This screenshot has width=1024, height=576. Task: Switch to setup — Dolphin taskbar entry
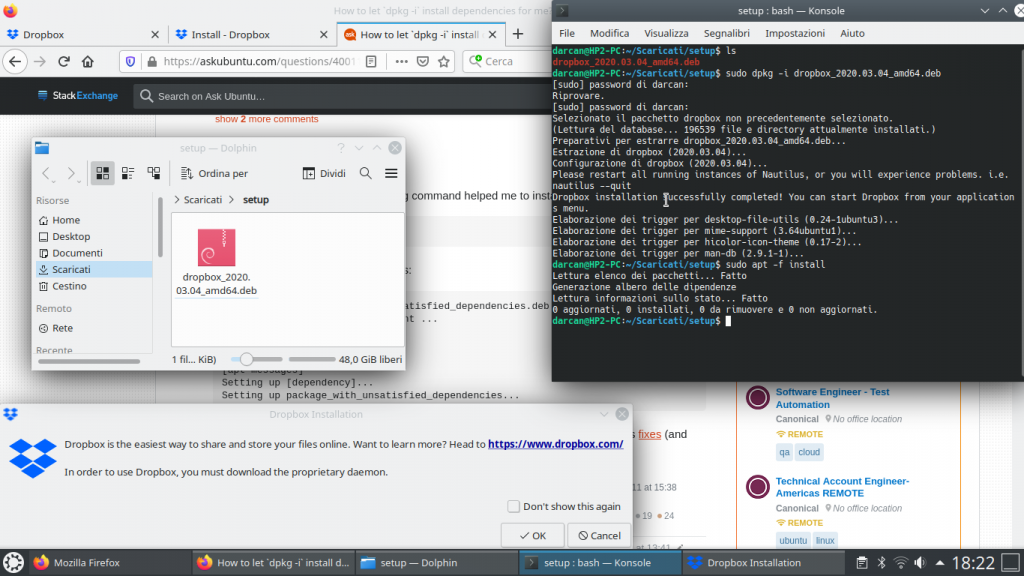point(437,562)
